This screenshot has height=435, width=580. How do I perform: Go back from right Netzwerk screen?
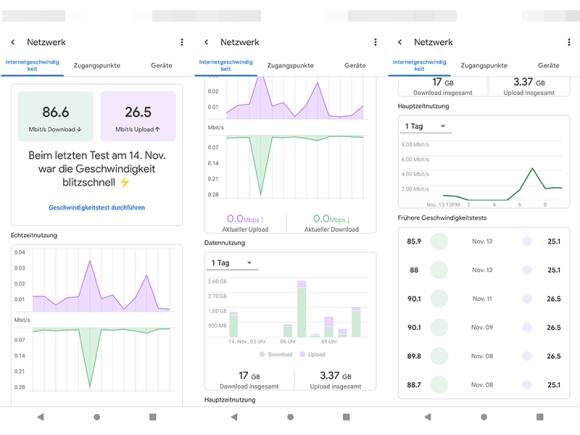pyautogui.click(x=400, y=42)
